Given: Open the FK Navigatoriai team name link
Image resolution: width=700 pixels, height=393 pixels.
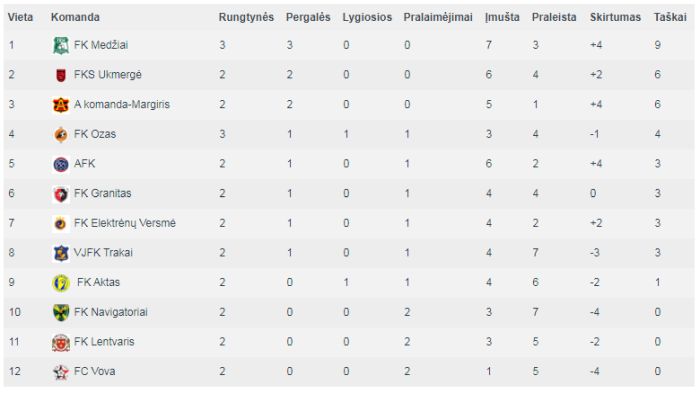Looking at the screenshot, I should pos(111,312).
